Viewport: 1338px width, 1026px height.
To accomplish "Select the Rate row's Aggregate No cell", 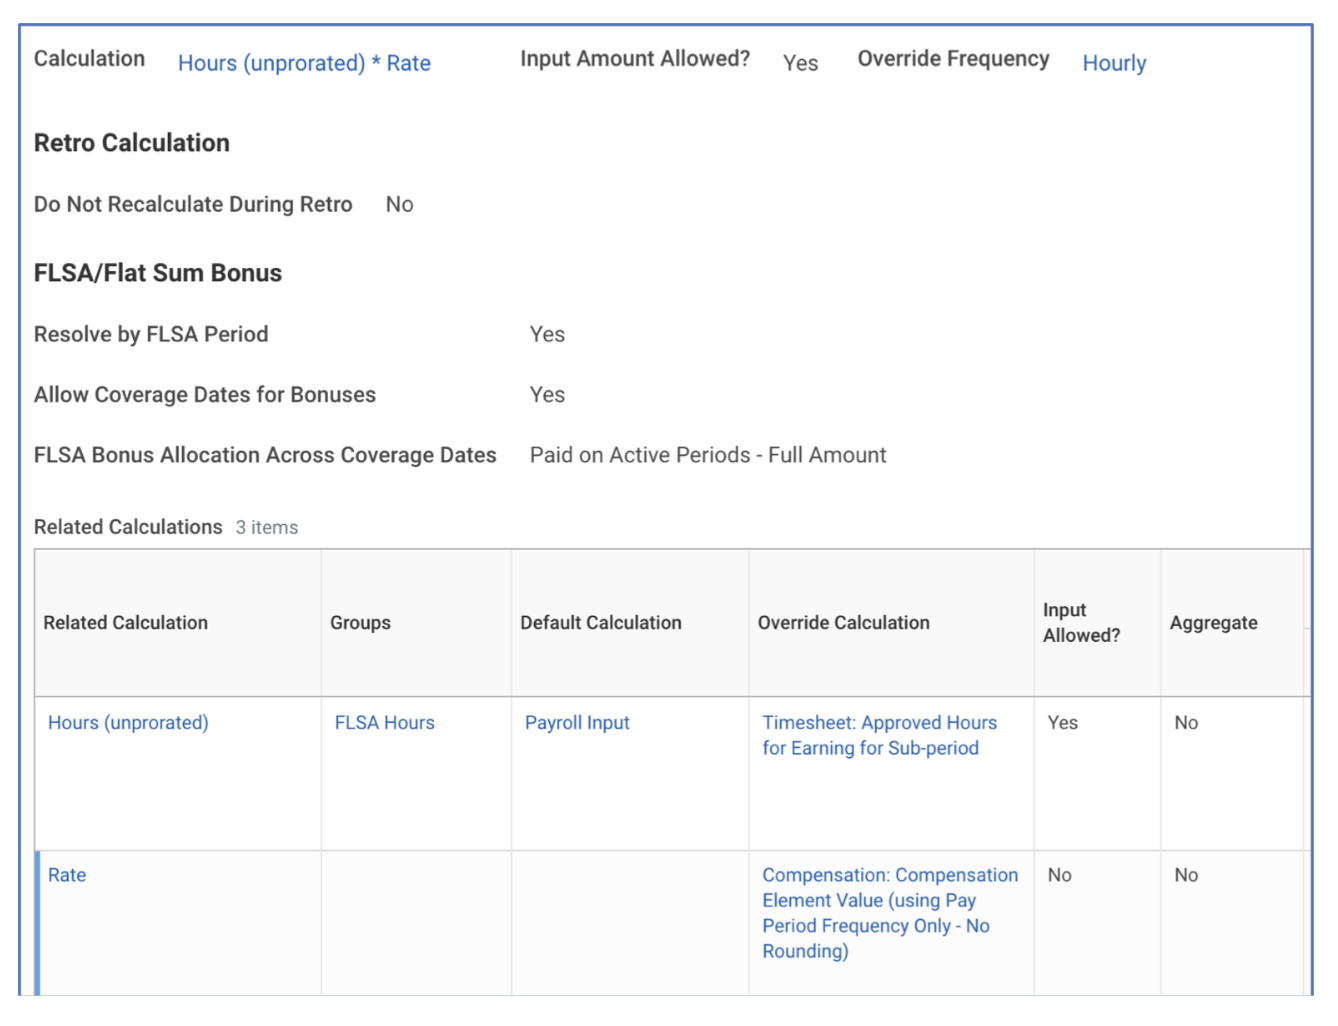I will pyautogui.click(x=1186, y=875).
